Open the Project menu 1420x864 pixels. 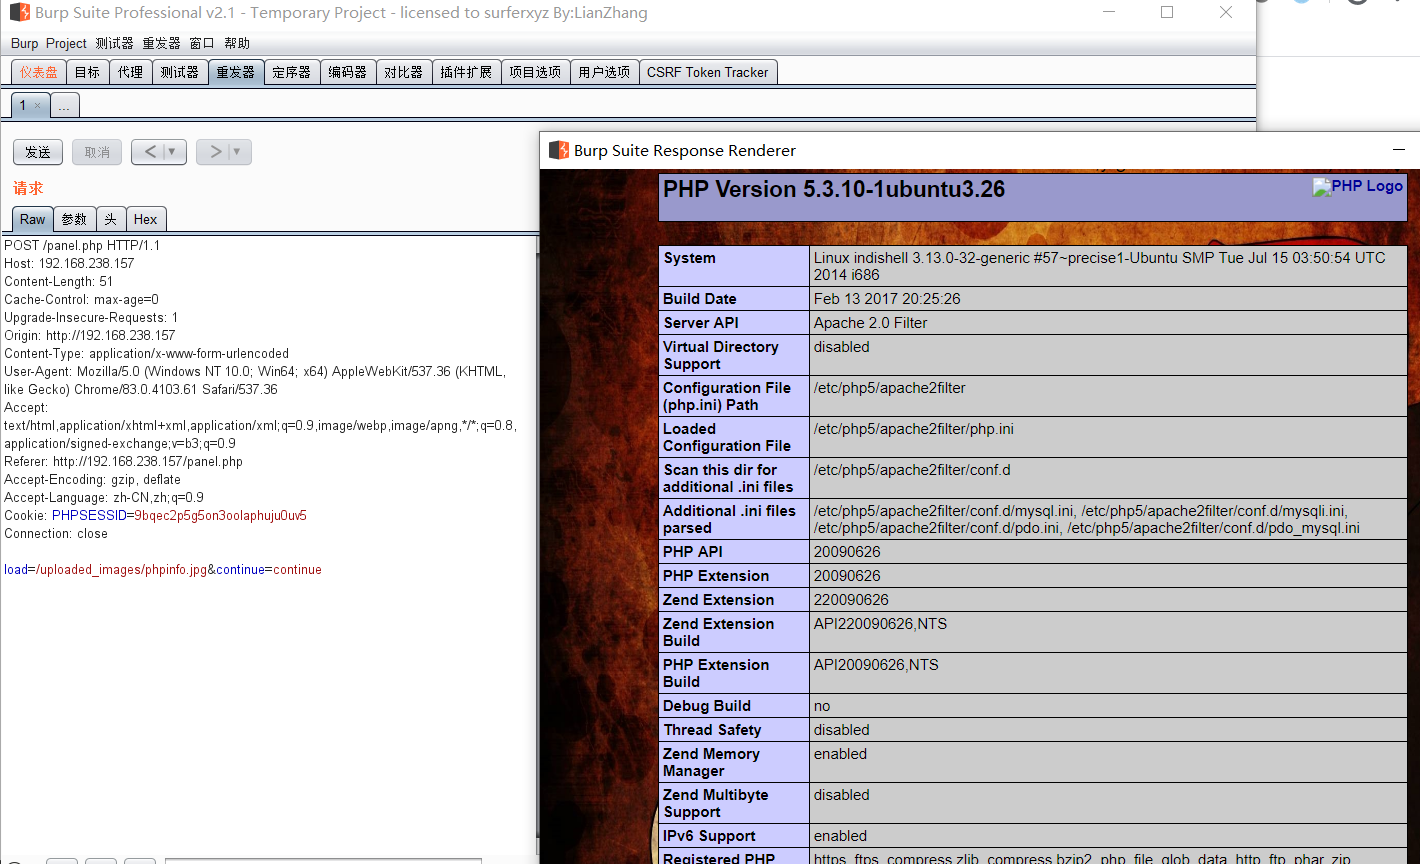coord(66,43)
